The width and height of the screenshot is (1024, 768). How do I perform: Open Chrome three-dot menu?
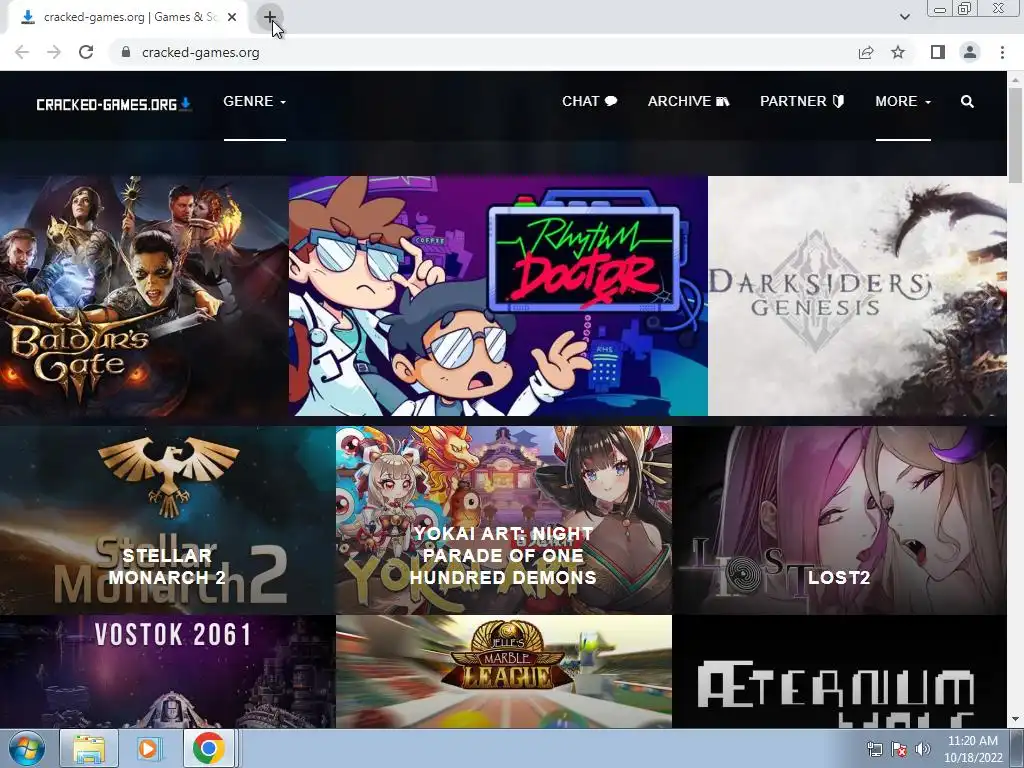coord(1002,52)
